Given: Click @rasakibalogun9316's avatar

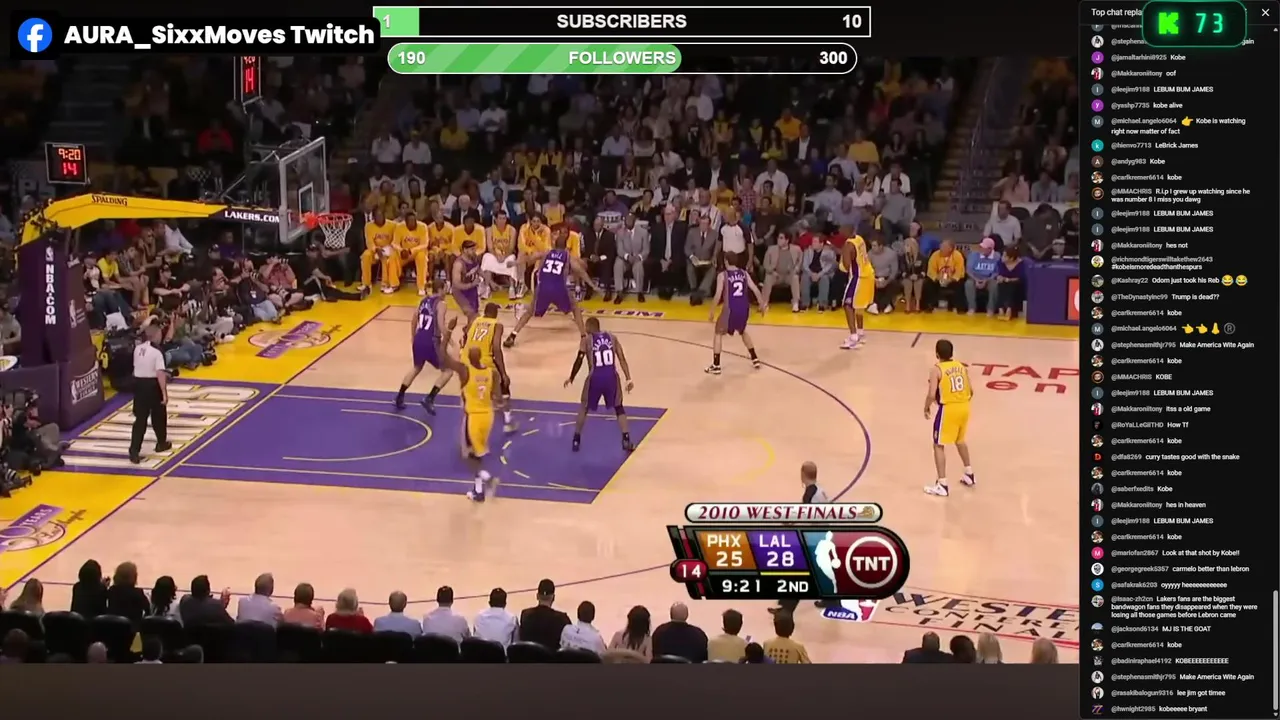Looking at the screenshot, I should pos(1097,693).
